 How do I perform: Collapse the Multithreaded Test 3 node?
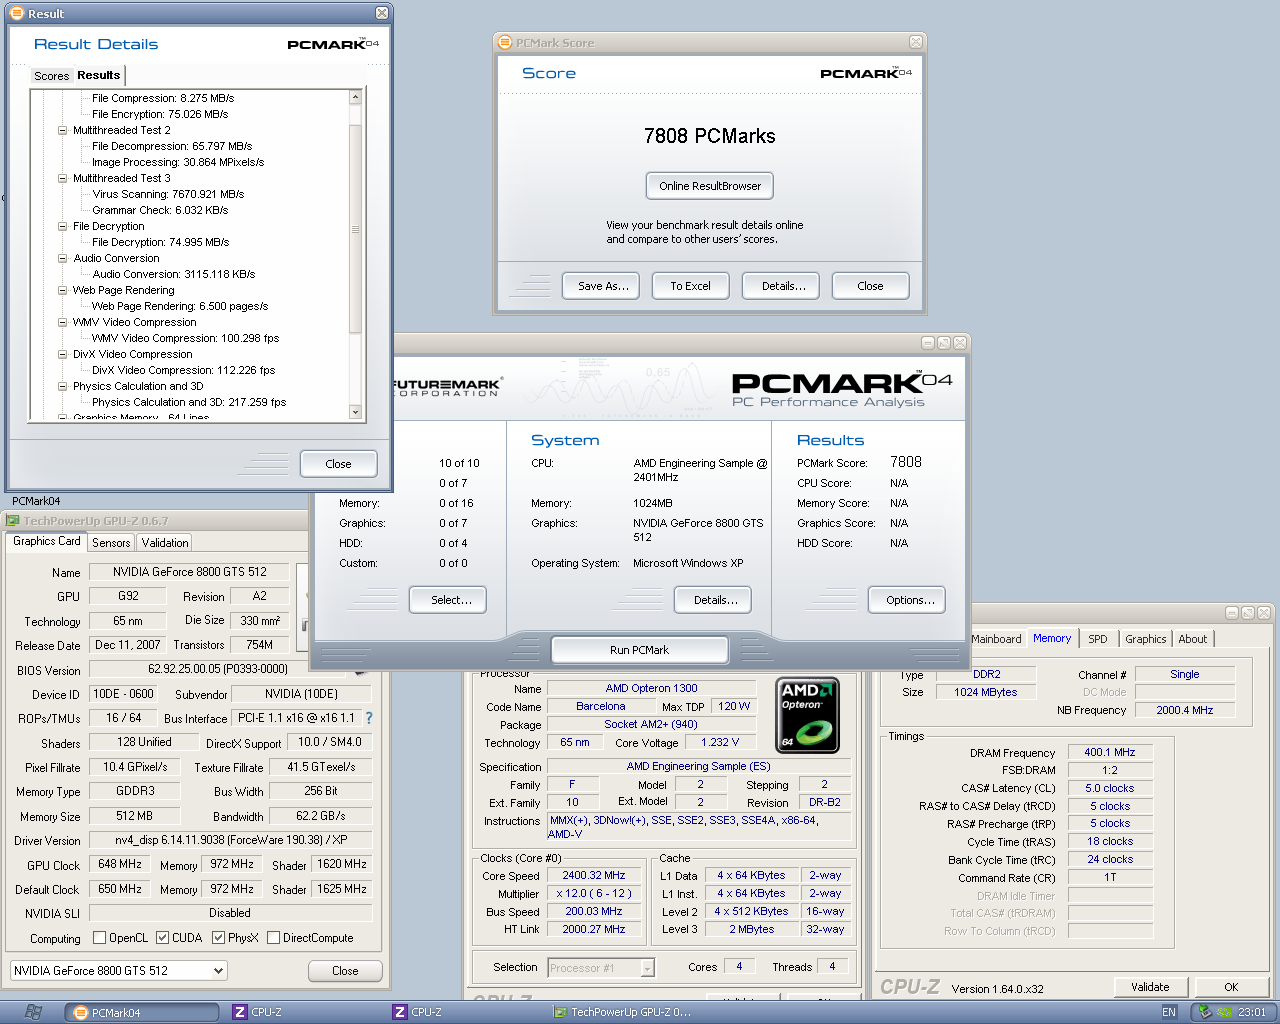62,178
